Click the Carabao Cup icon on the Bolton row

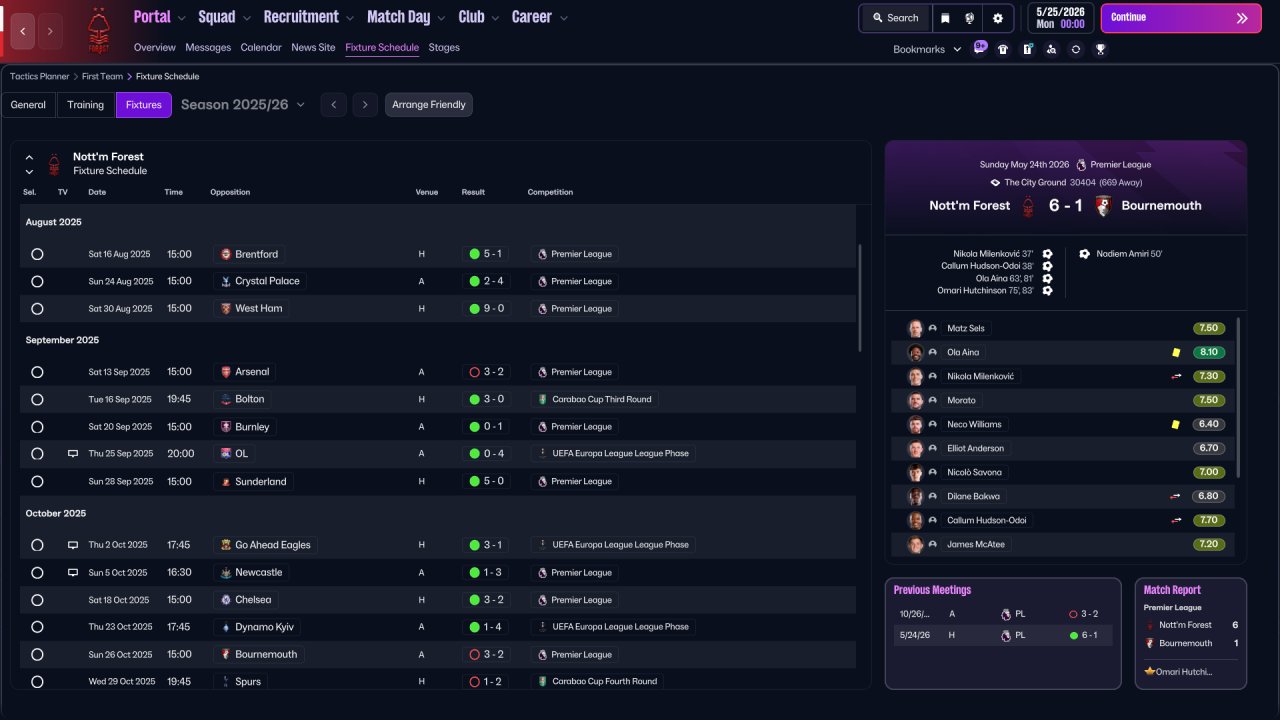(x=543, y=399)
